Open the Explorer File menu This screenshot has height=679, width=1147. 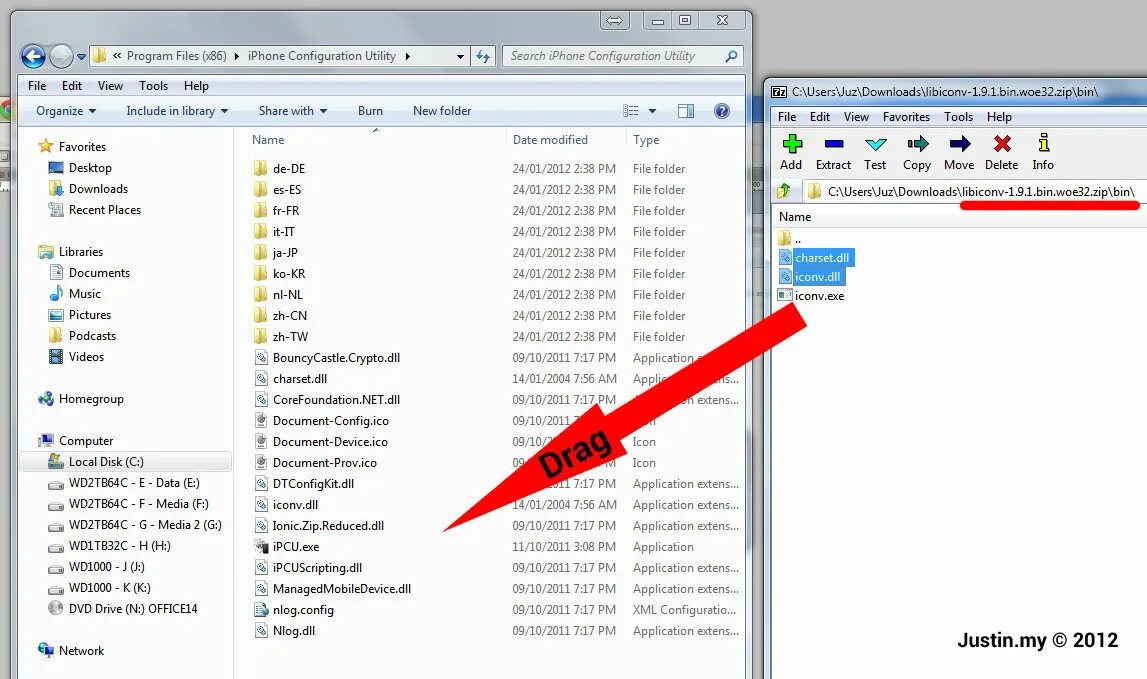click(37, 86)
